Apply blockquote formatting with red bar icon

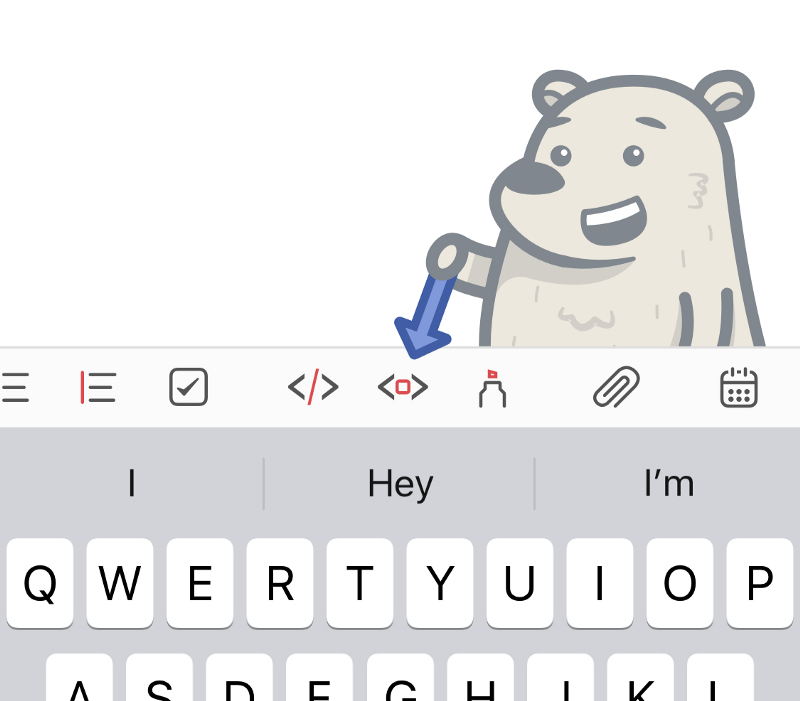click(98, 387)
